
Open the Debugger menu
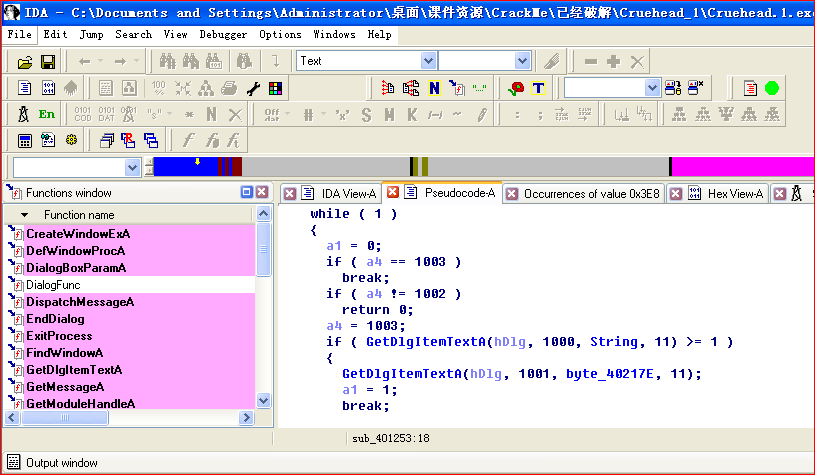224,34
